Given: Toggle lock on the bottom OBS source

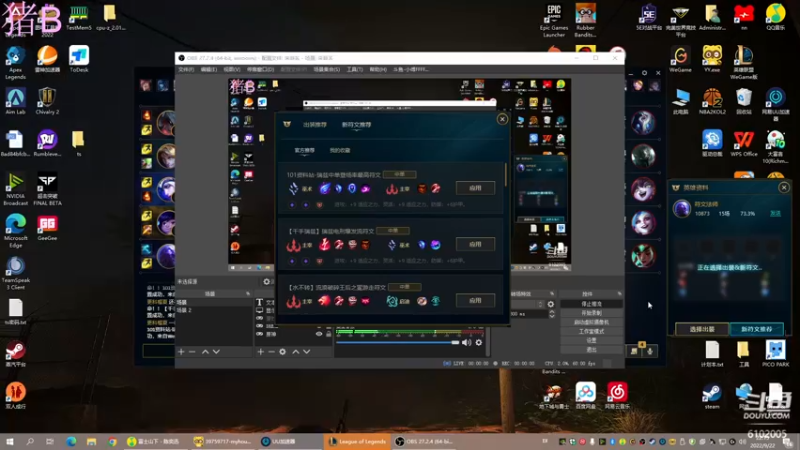Looking at the screenshot, I should coord(329,334).
